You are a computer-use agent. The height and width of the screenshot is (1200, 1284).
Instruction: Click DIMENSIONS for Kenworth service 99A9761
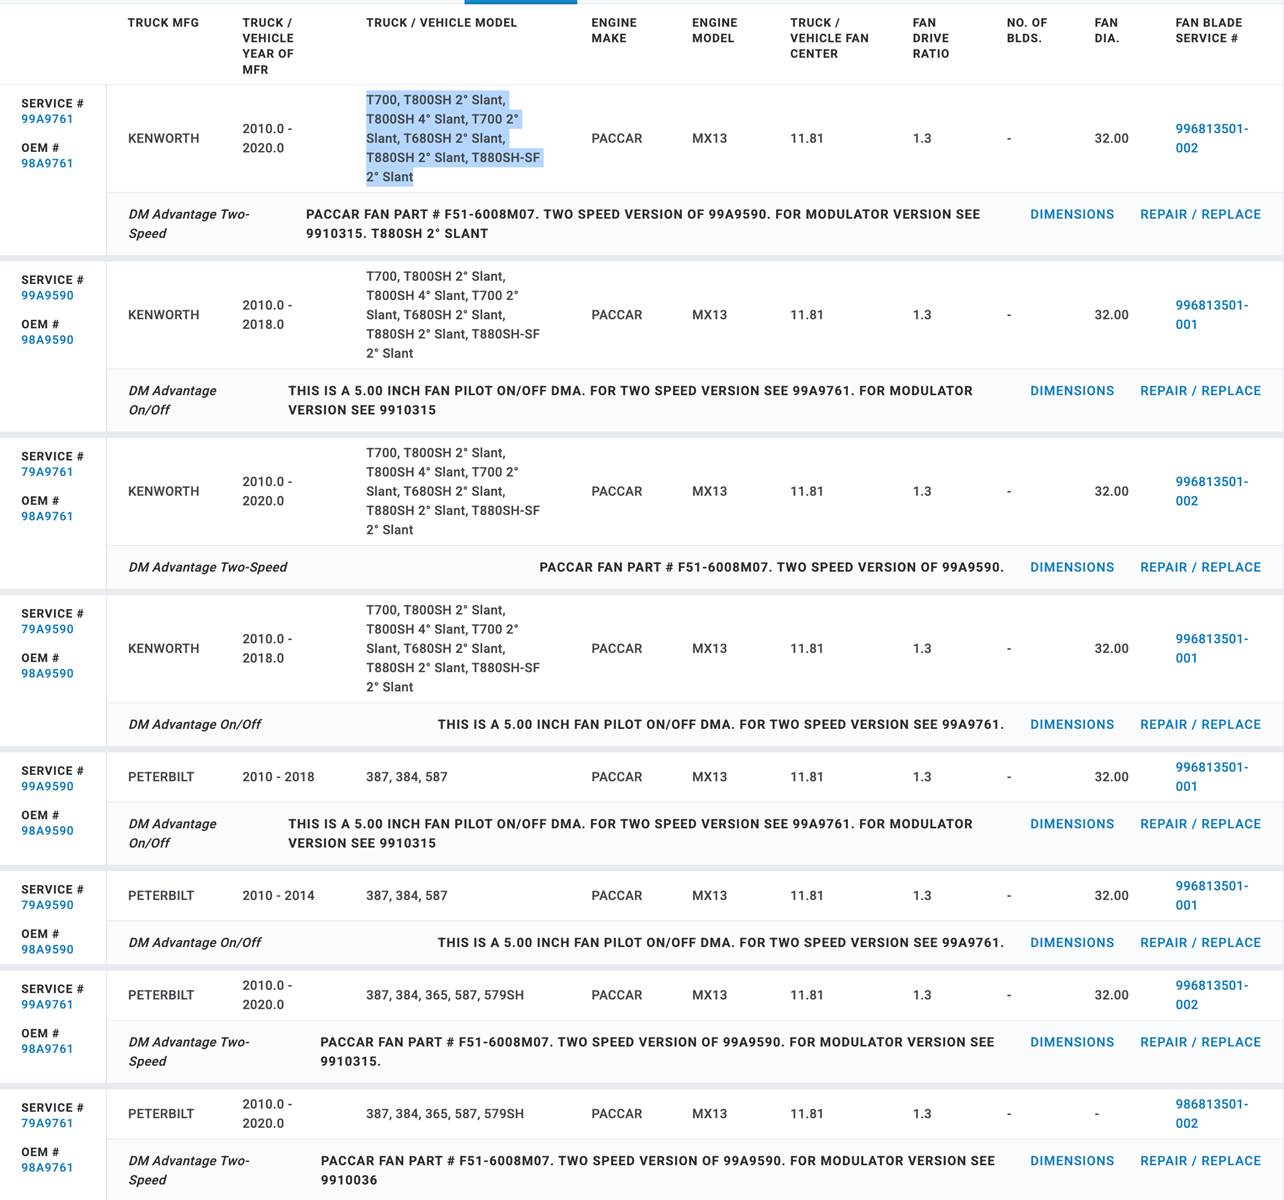tap(1072, 214)
